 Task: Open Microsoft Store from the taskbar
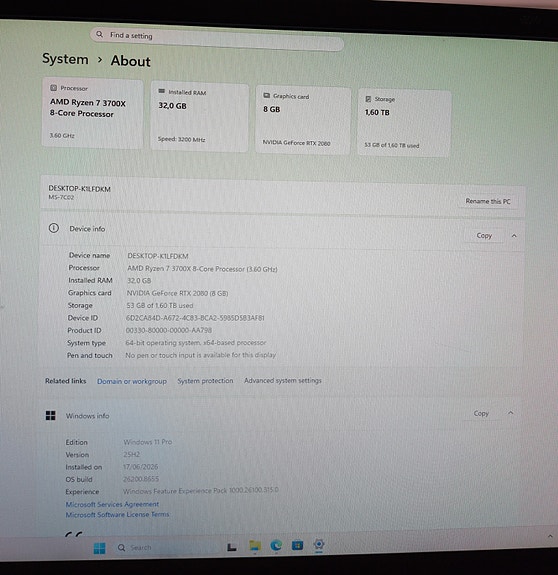click(297, 545)
